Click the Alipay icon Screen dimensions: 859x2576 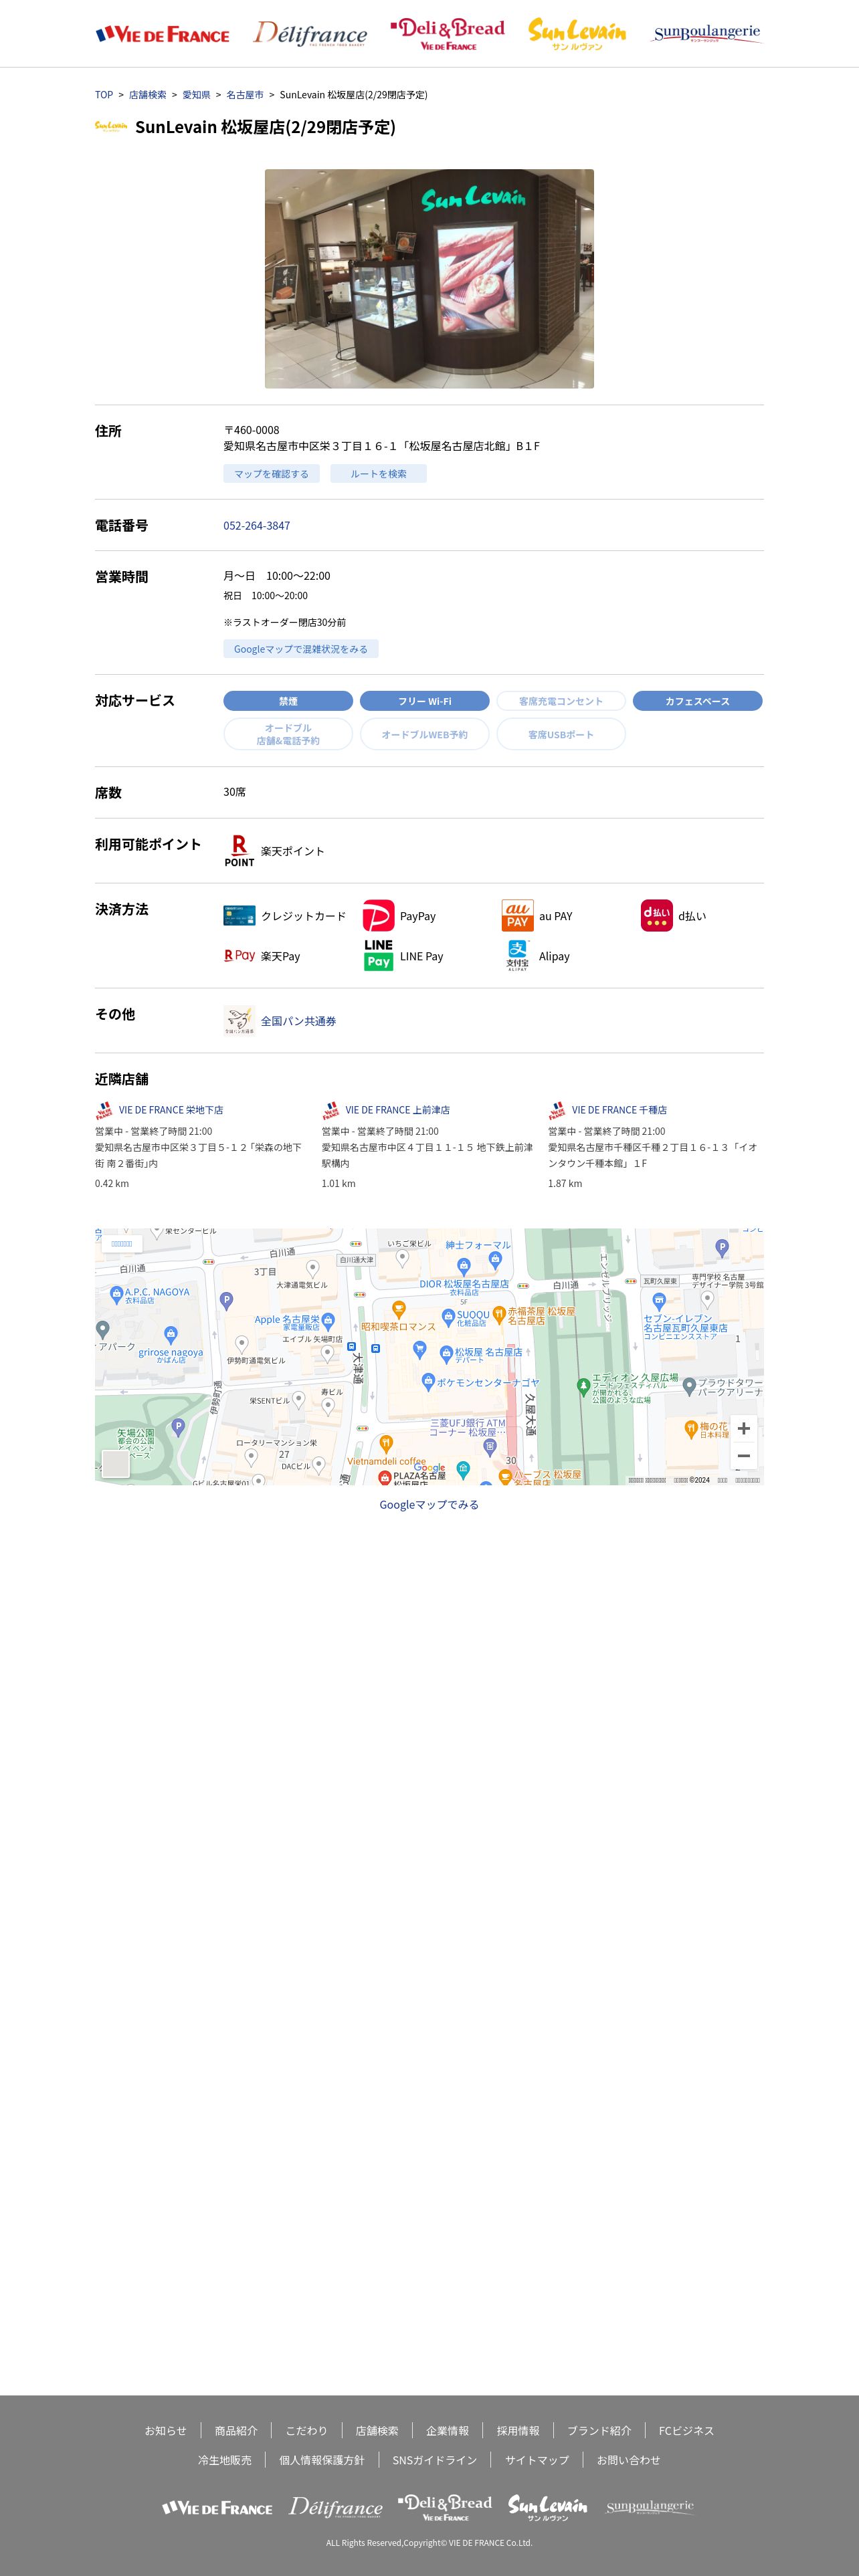tap(517, 956)
